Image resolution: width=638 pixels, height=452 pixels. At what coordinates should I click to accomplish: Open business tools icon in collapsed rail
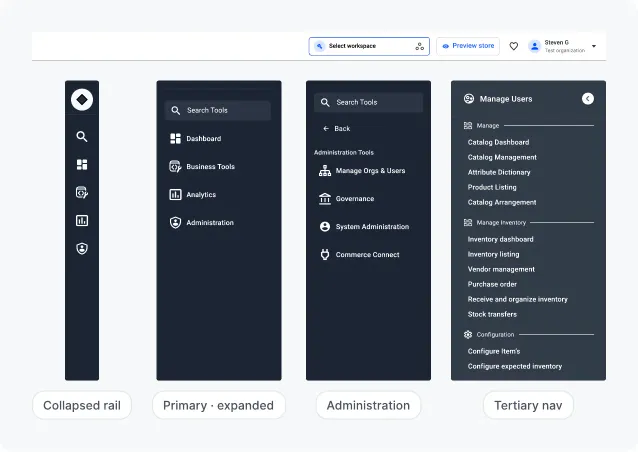(x=82, y=192)
